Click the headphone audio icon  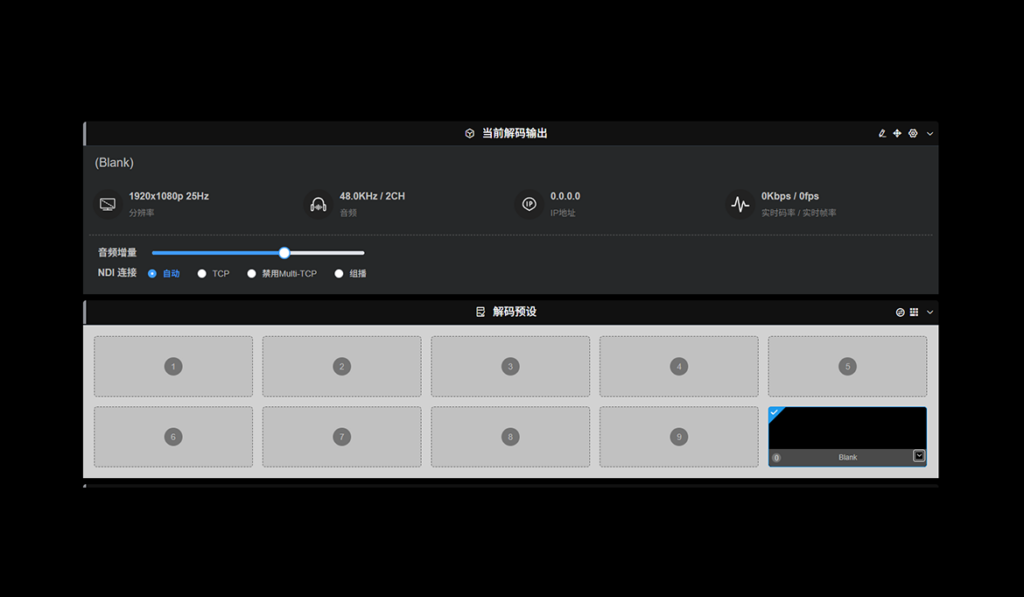coord(318,204)
